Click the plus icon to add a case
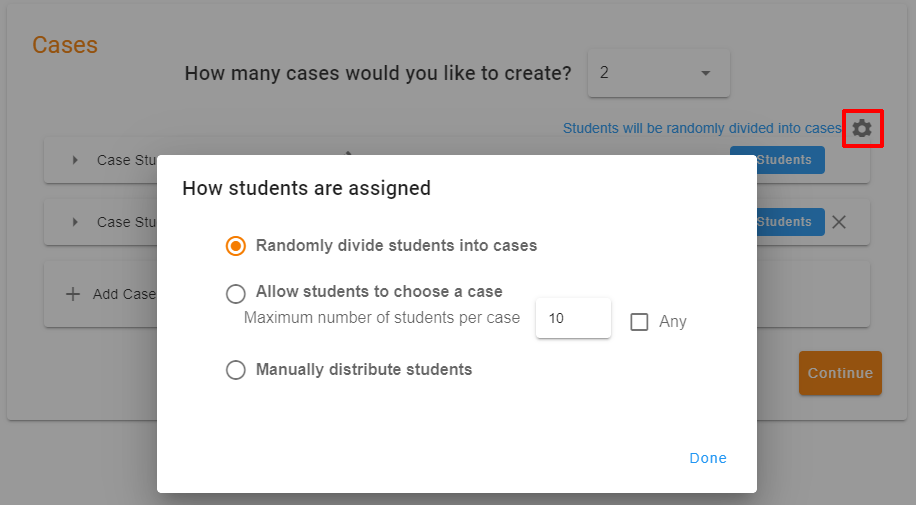This screenshot has height=505, width=916. click(x=73, y=294)
